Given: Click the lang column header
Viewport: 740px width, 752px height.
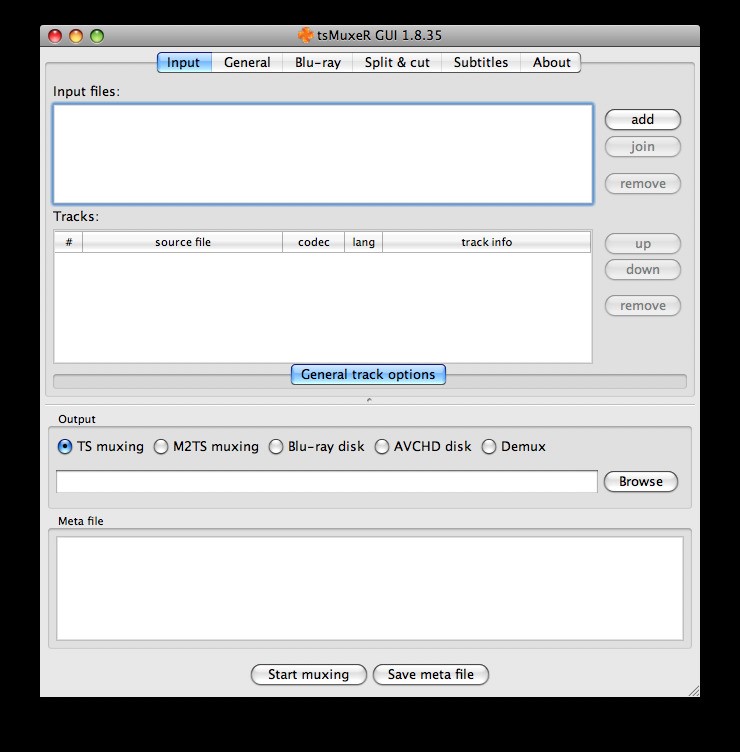Looking at the screenshot, I should [x=364, y=242].
